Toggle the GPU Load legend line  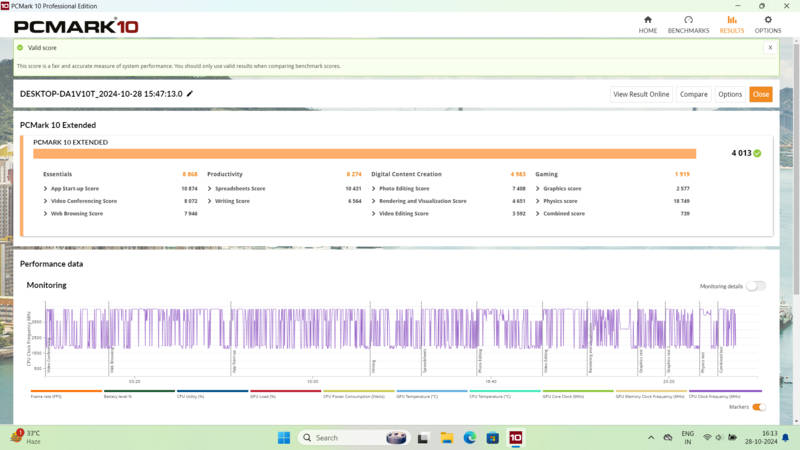285,393
